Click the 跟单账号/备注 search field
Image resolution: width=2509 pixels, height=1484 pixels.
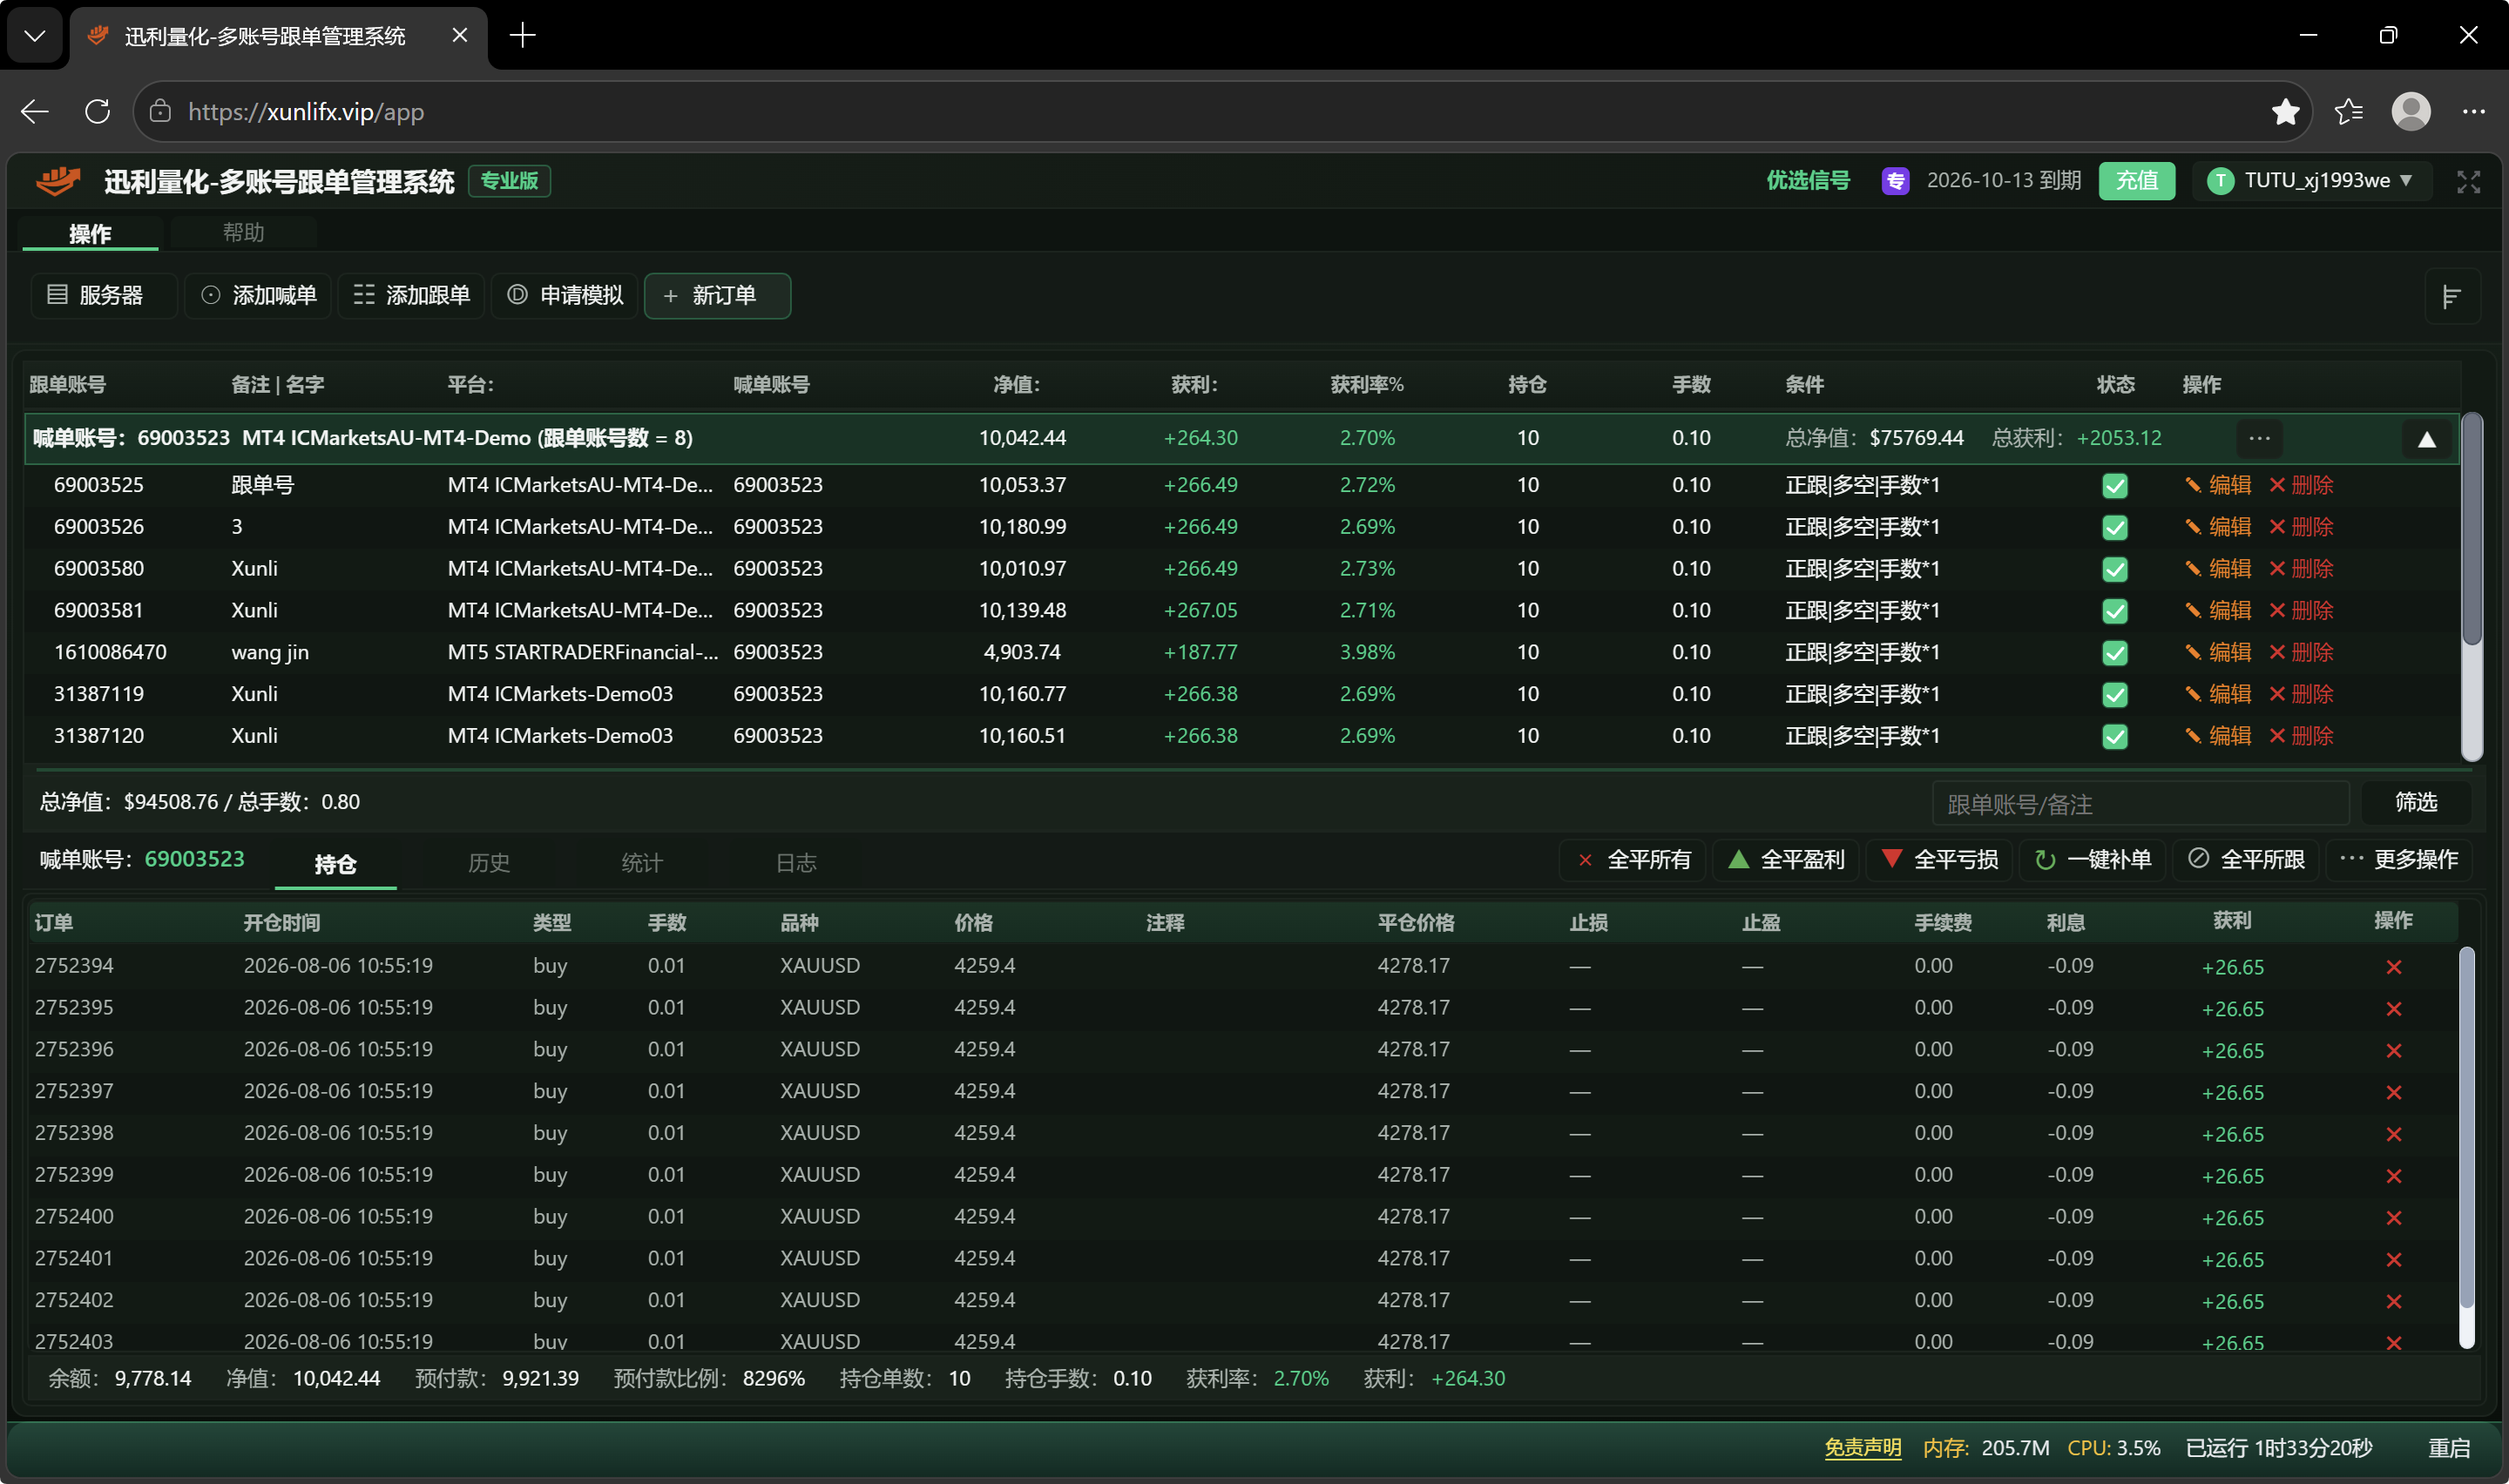point(2140,804)
